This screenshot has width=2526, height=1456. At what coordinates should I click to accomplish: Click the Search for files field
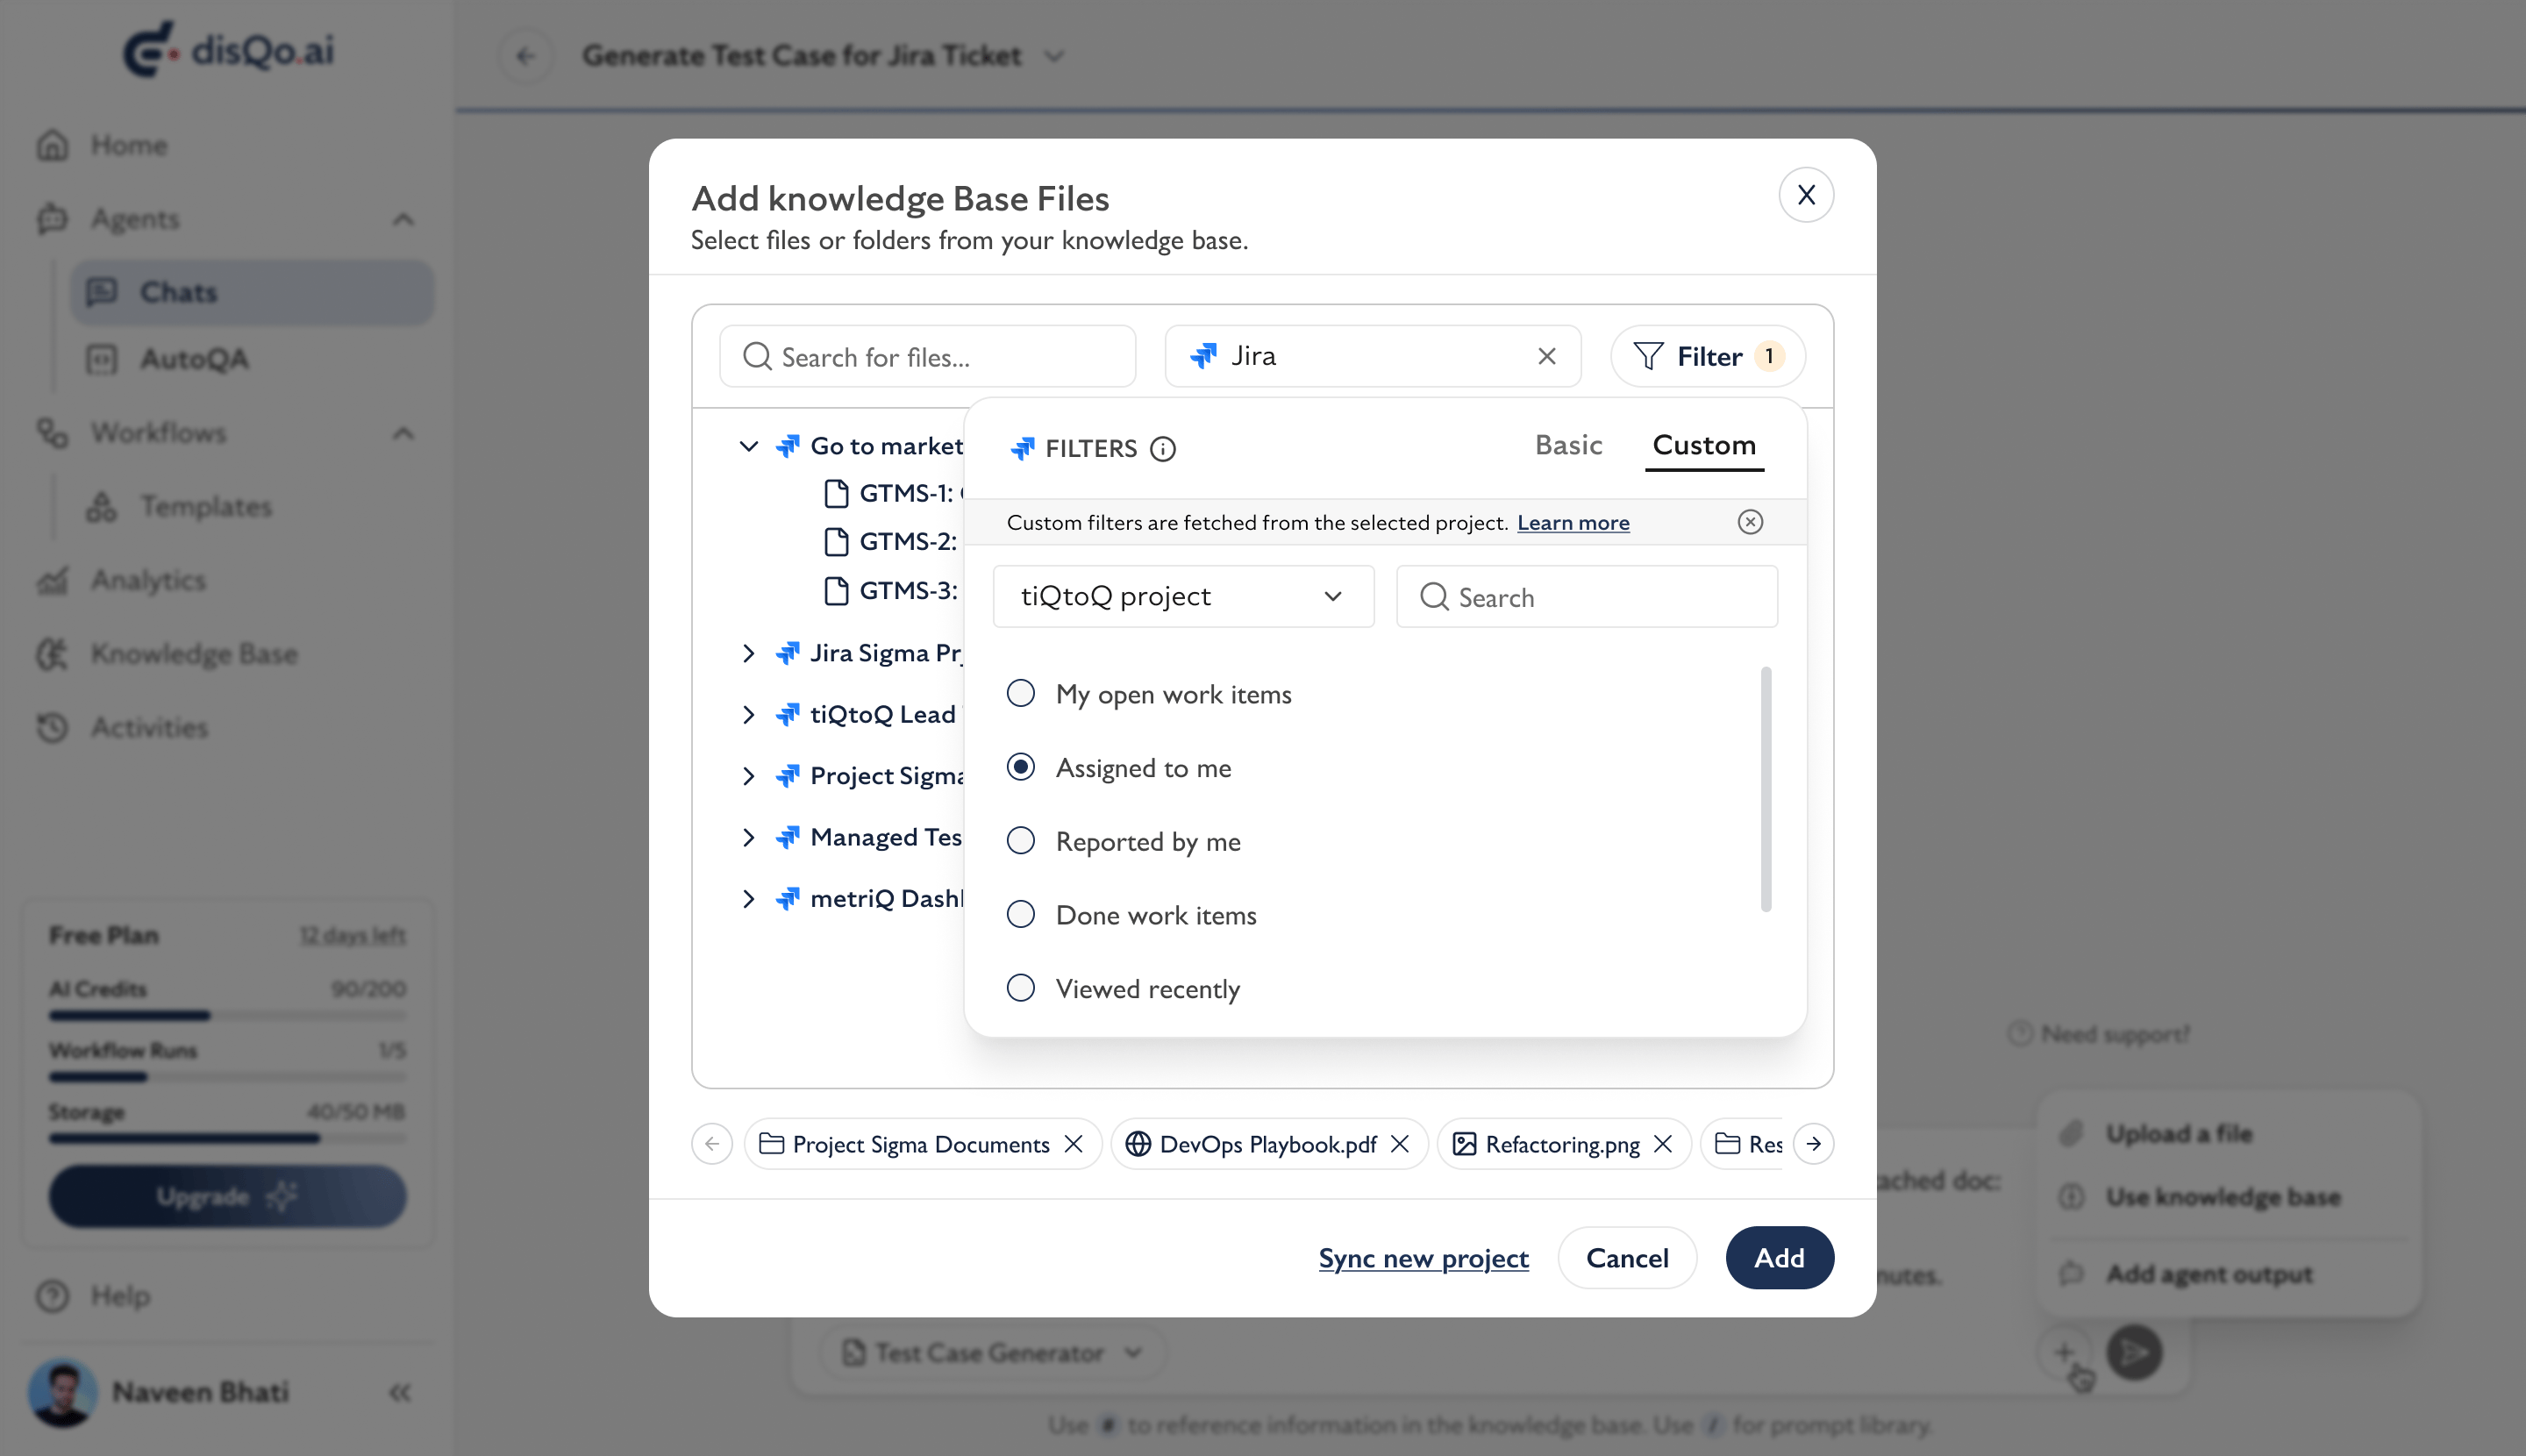click(927, 356)
